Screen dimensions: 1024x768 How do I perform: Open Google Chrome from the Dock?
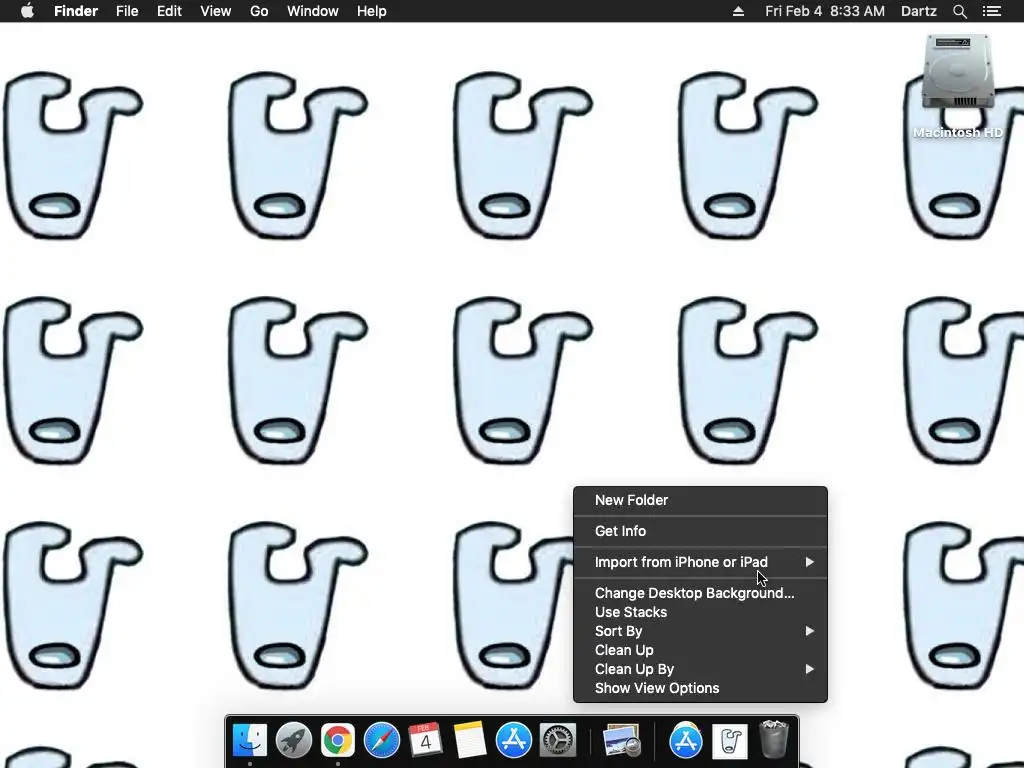[x=337, y=741]
